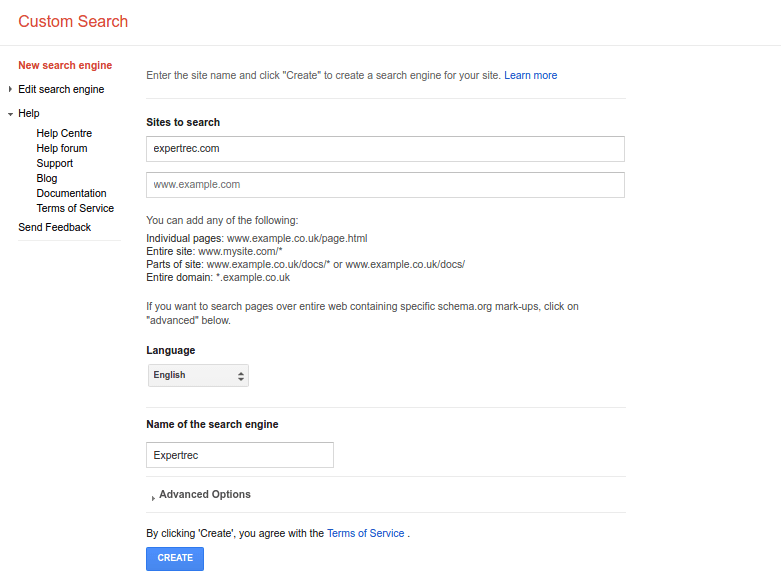Click the Custom Search logo title
The width and height of the screenshot is (781, 583).
(73, 21)
